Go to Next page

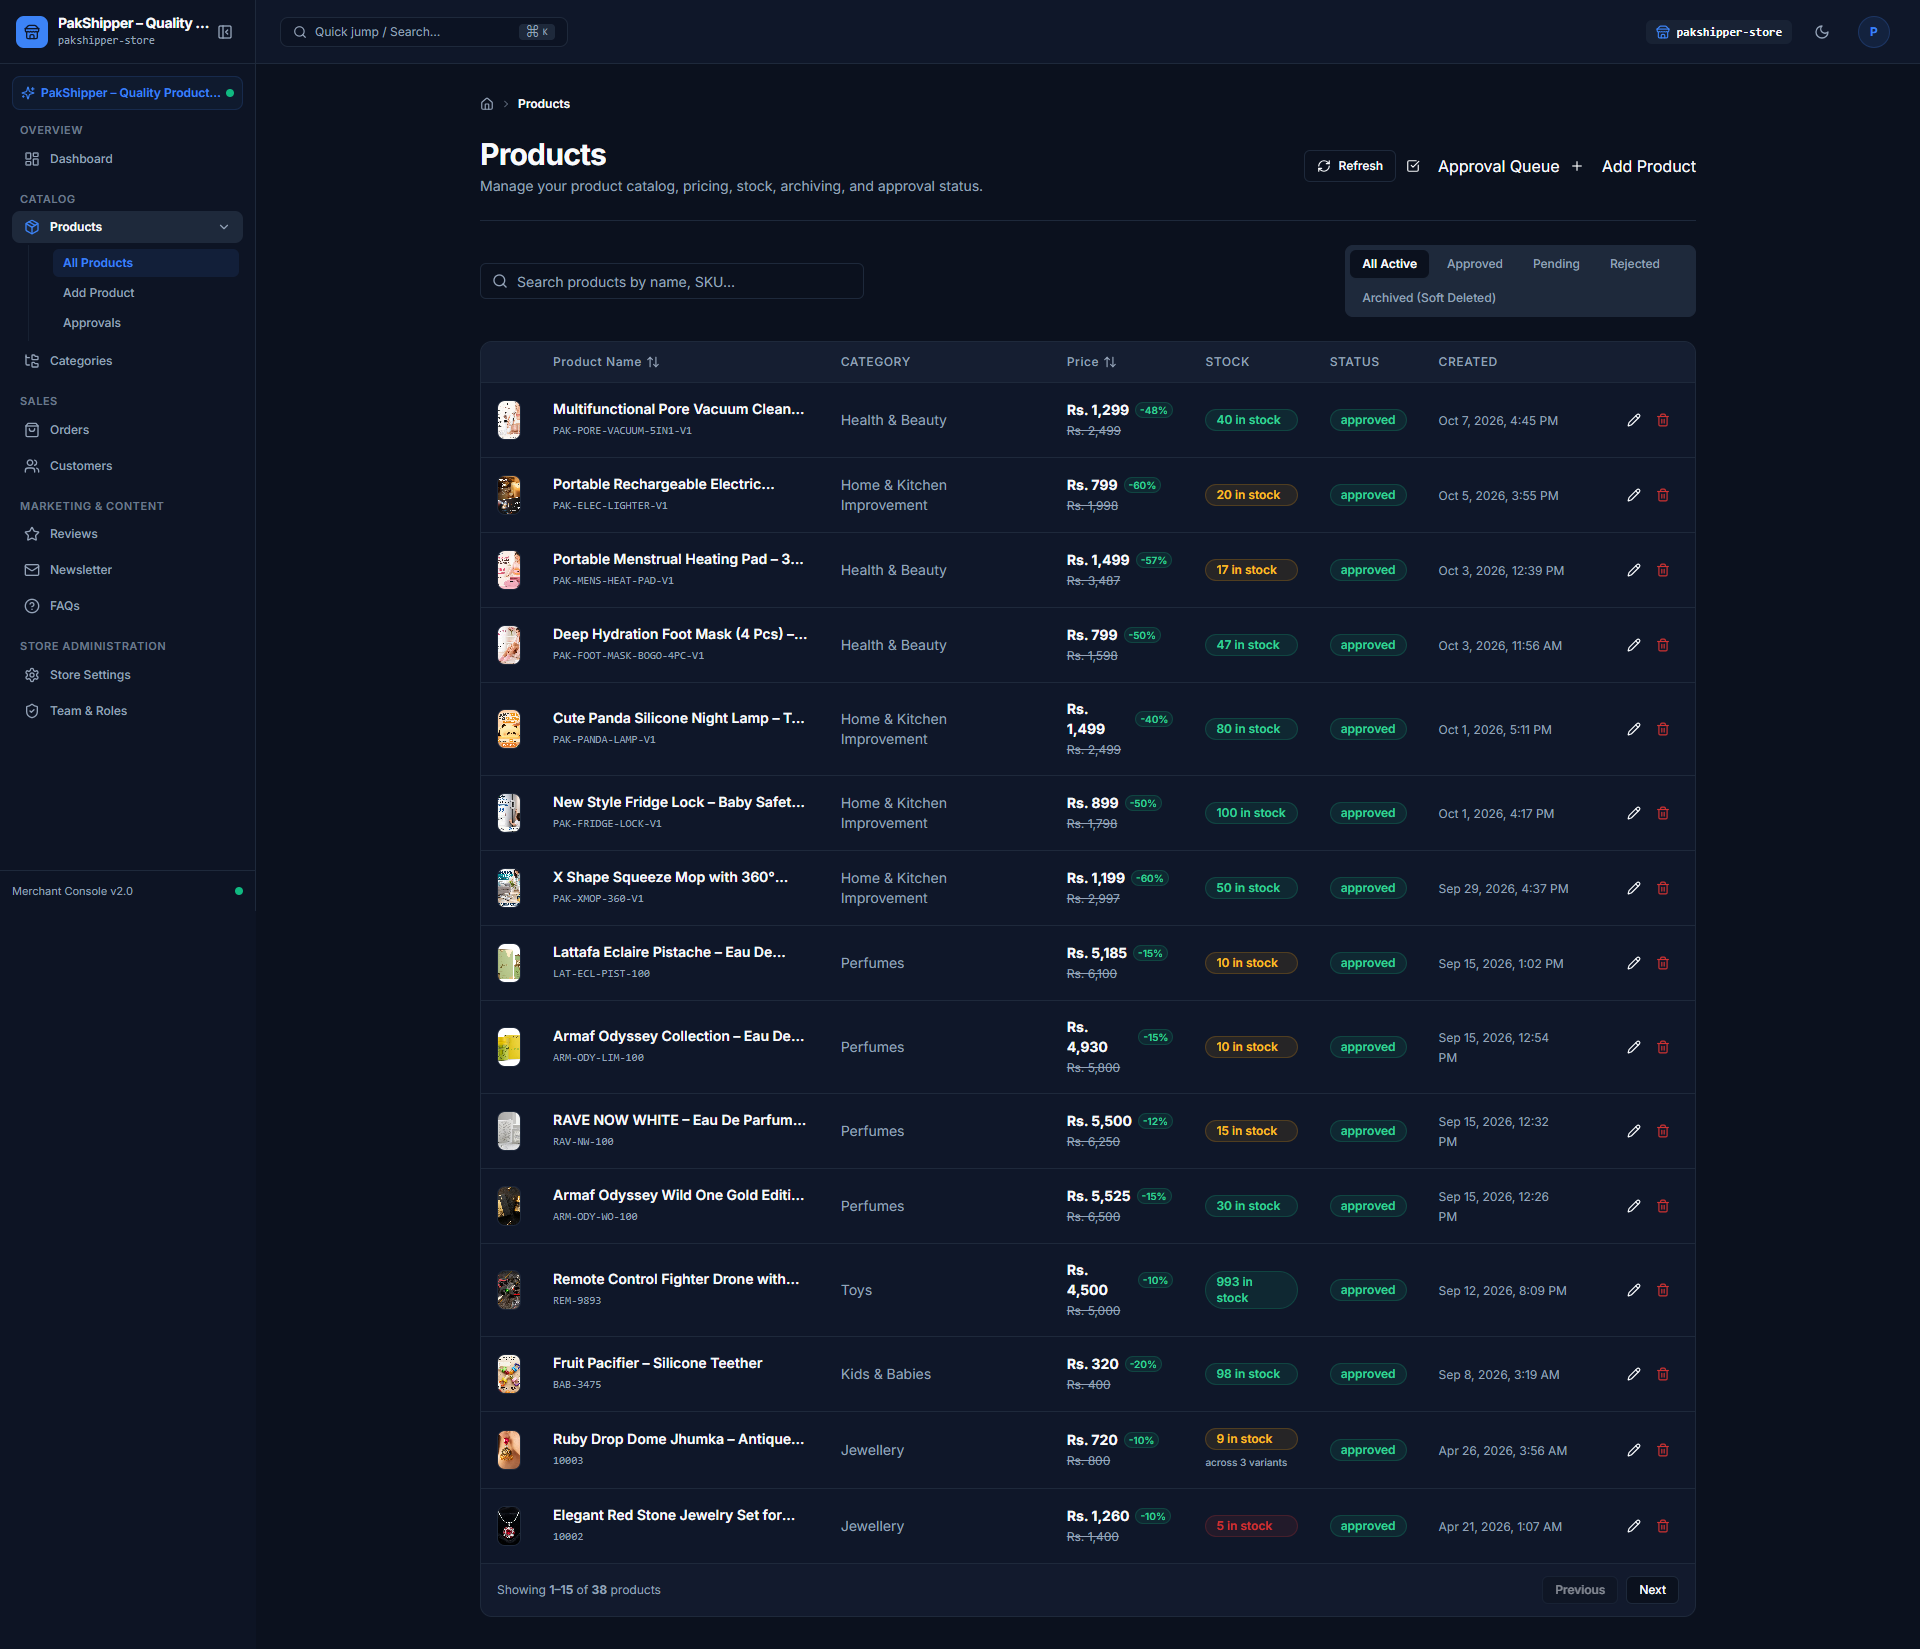coord(1652,1590)
